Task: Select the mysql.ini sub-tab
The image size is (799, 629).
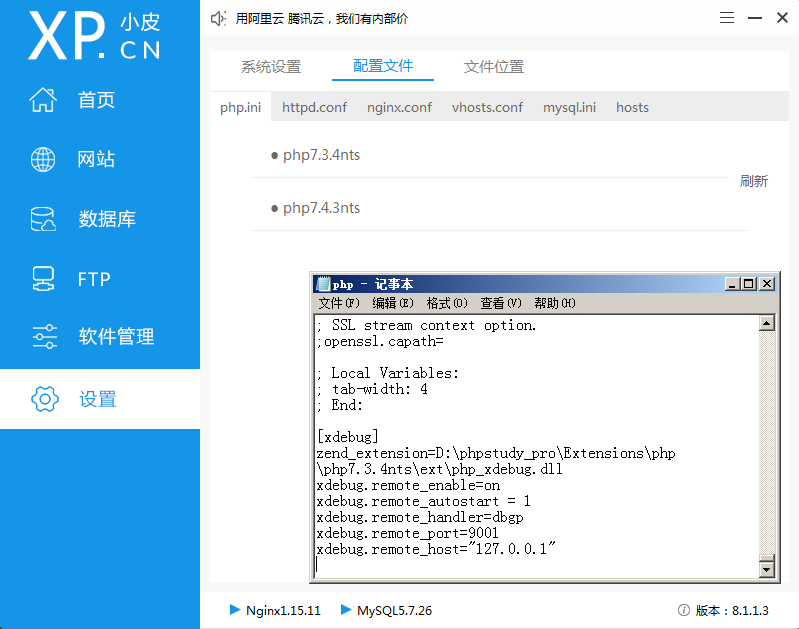Action: click(x=569, y=108)
